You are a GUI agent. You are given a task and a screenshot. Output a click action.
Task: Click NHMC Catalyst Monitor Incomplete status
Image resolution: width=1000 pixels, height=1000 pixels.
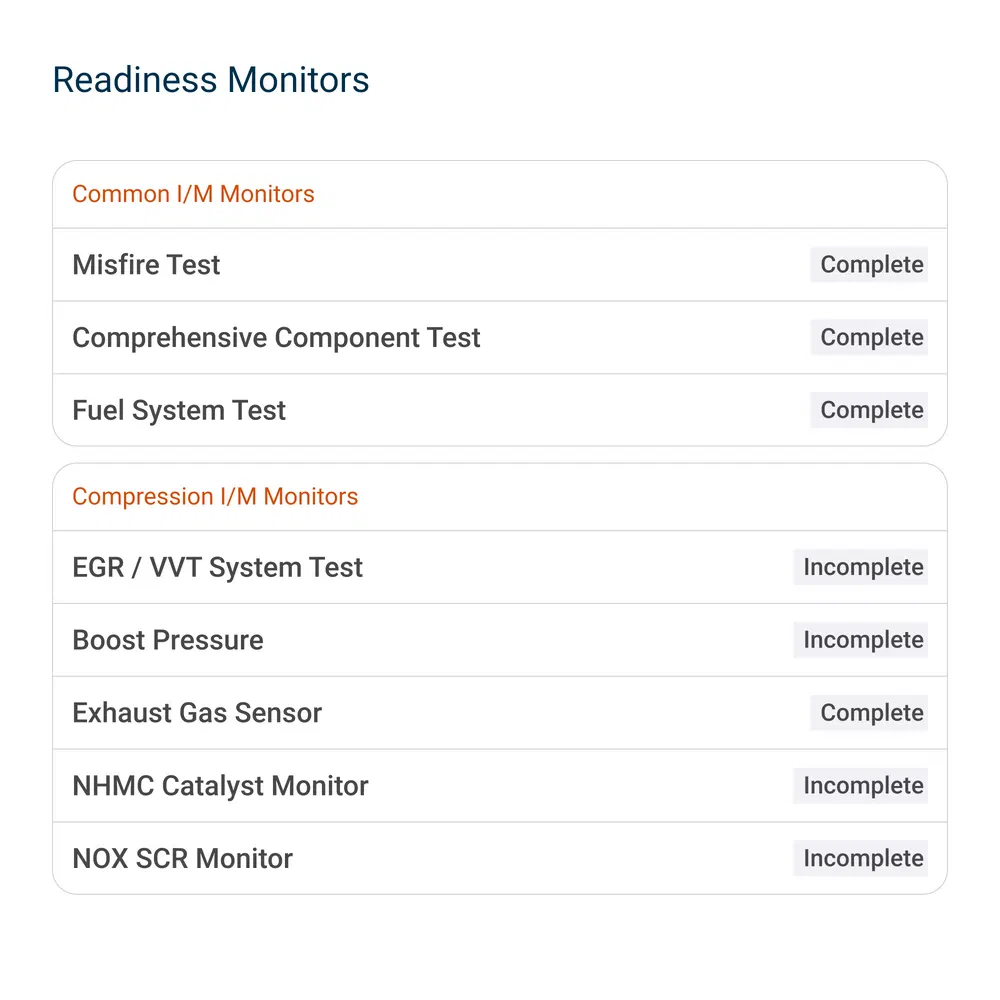860,785
